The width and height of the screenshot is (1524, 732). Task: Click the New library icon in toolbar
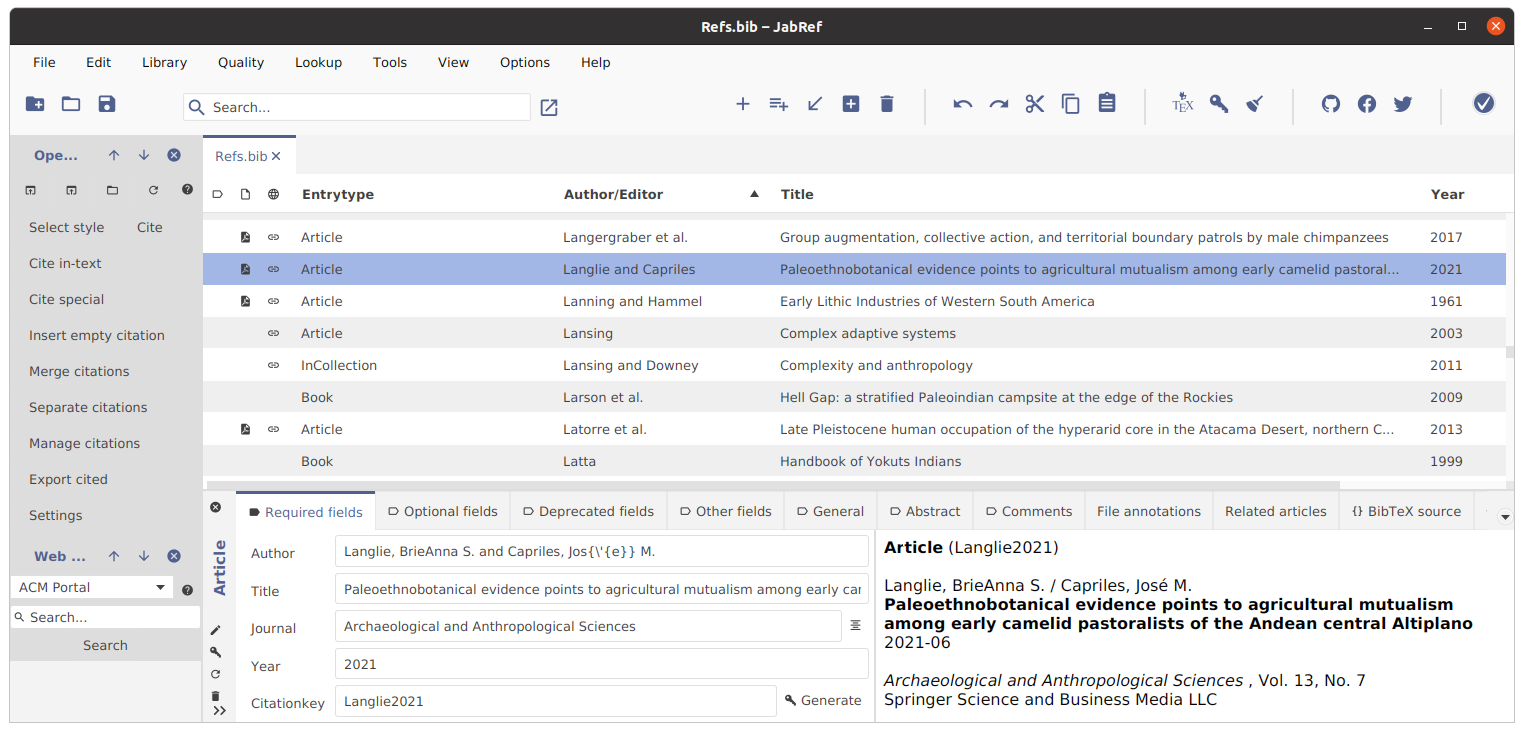pos(35,104)
